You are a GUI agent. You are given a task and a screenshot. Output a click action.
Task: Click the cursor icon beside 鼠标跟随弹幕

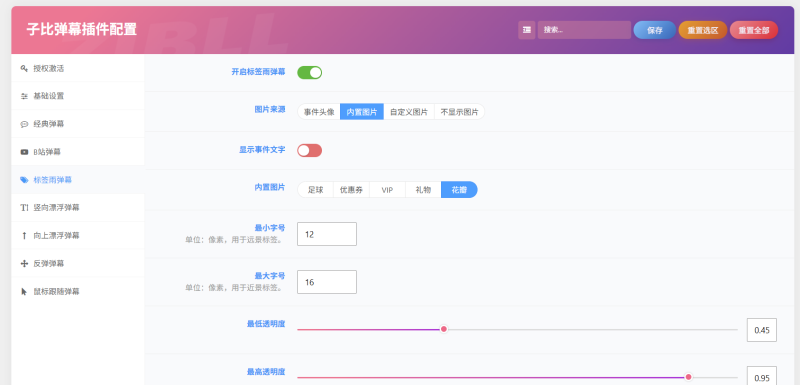point(24,292)
